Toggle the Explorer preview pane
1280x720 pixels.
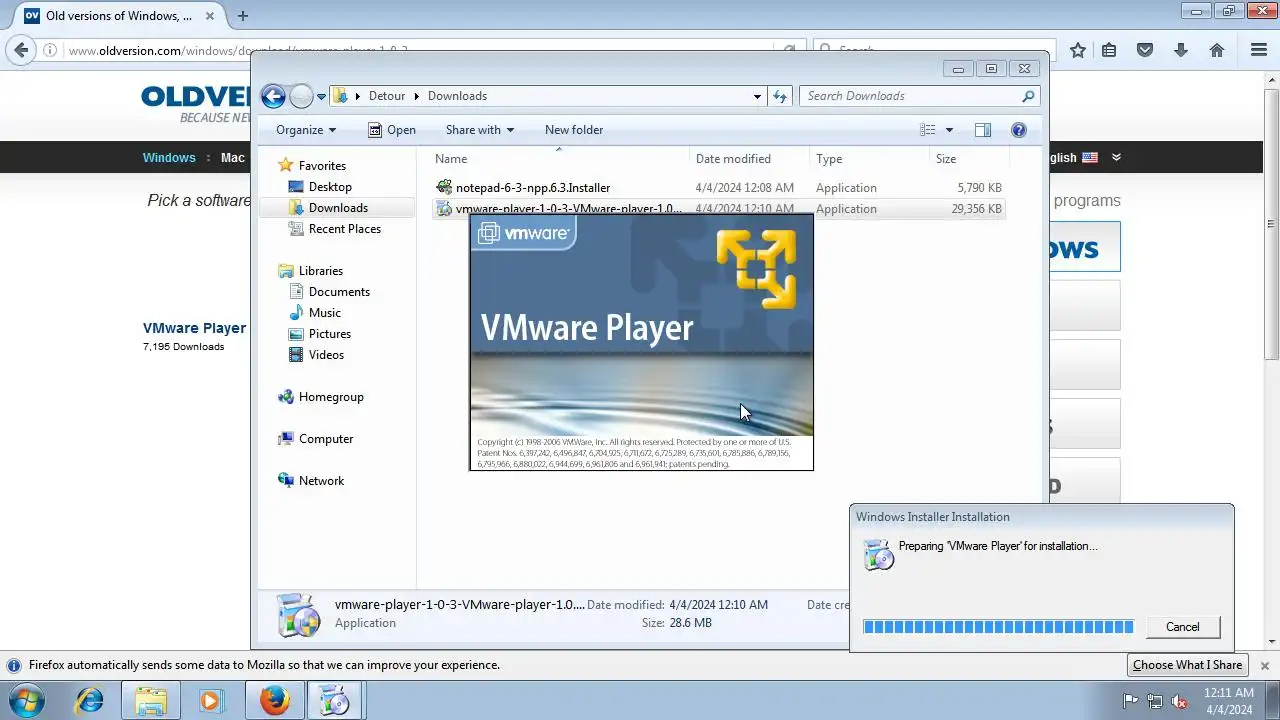(983, 130)
